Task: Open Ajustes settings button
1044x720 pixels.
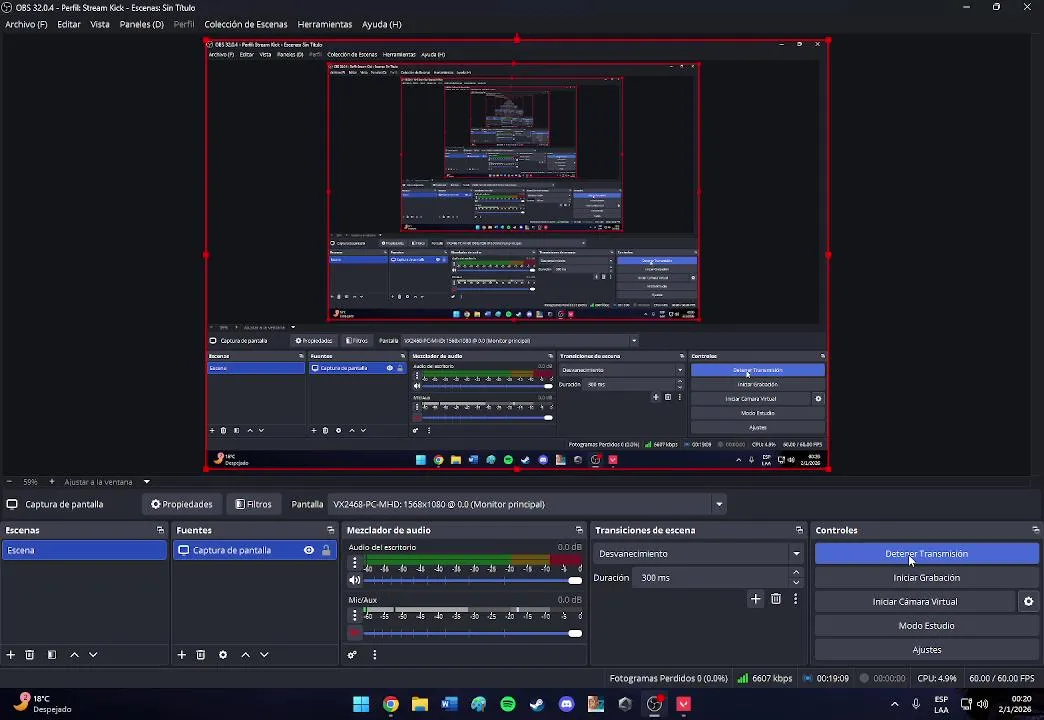Action: click(x=927, y=649)
